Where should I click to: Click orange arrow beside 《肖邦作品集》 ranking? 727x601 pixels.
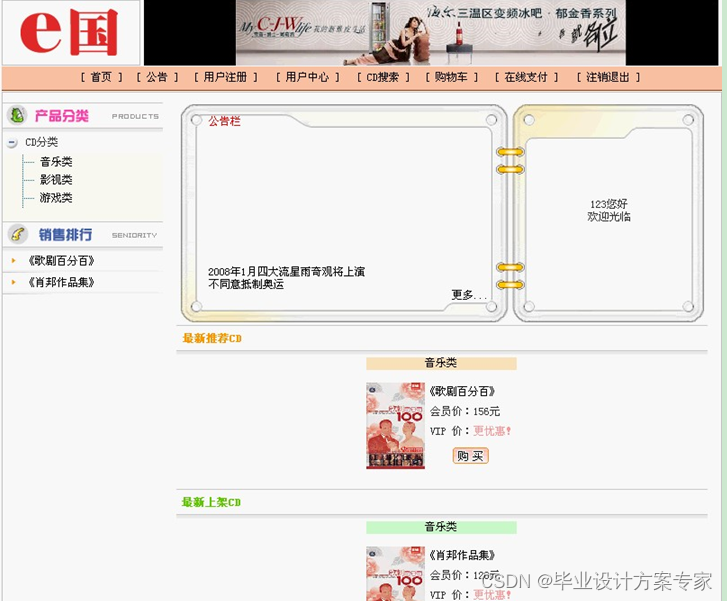[13, 282]
